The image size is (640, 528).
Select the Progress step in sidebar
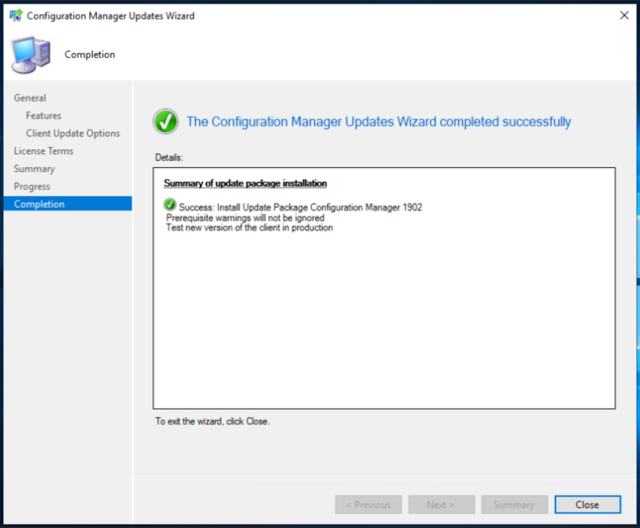(32, 186)
